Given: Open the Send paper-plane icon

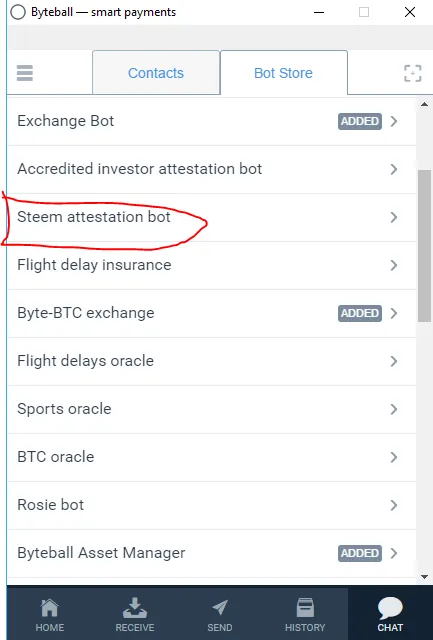Looking at the screenshot, I should (220, 607).
